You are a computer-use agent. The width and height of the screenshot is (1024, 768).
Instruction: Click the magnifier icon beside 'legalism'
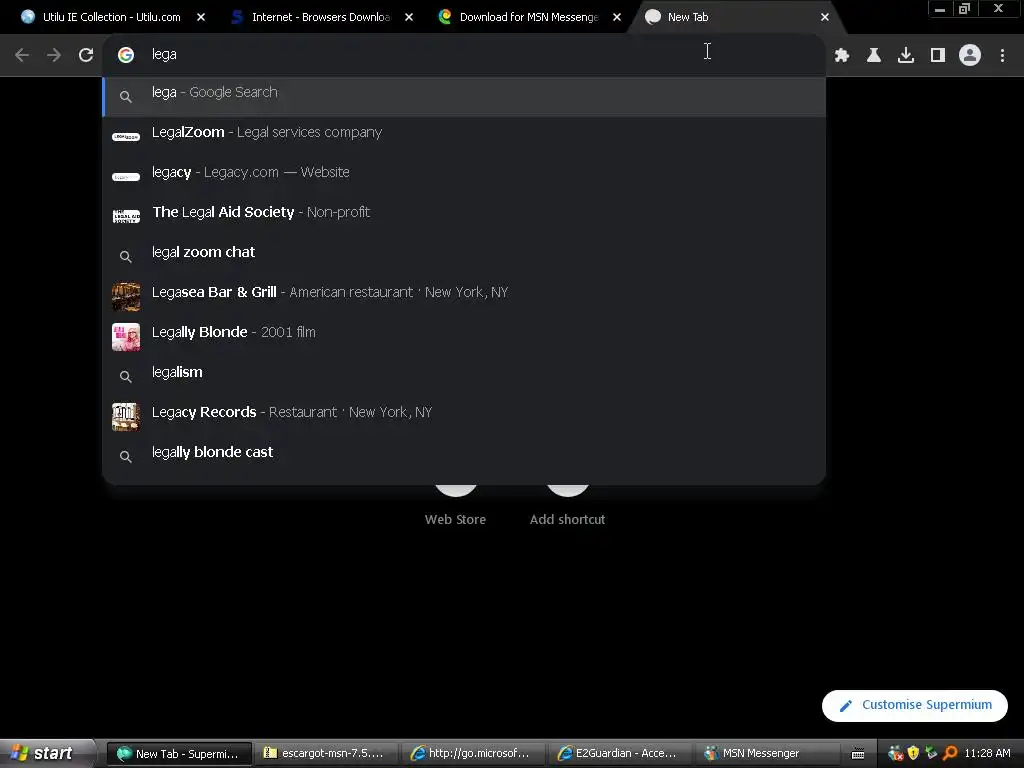(x=126, y=377)
